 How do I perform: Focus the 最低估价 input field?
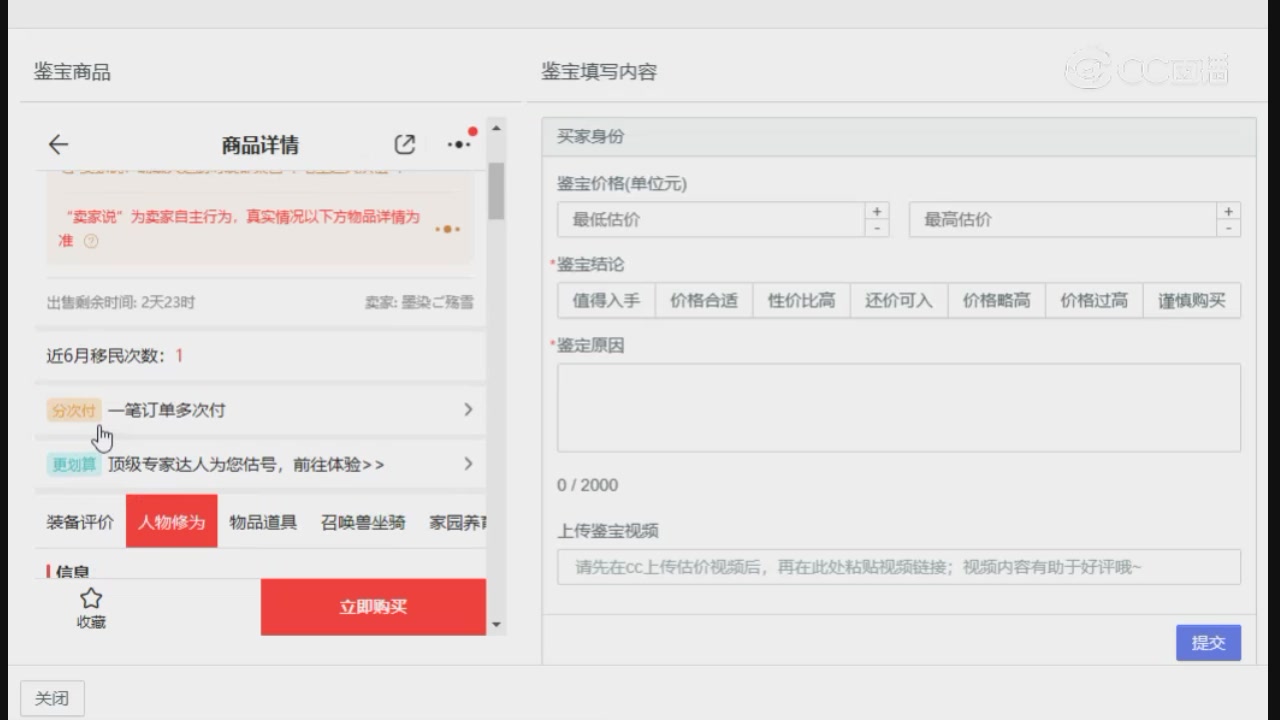[x=711, y=220]
